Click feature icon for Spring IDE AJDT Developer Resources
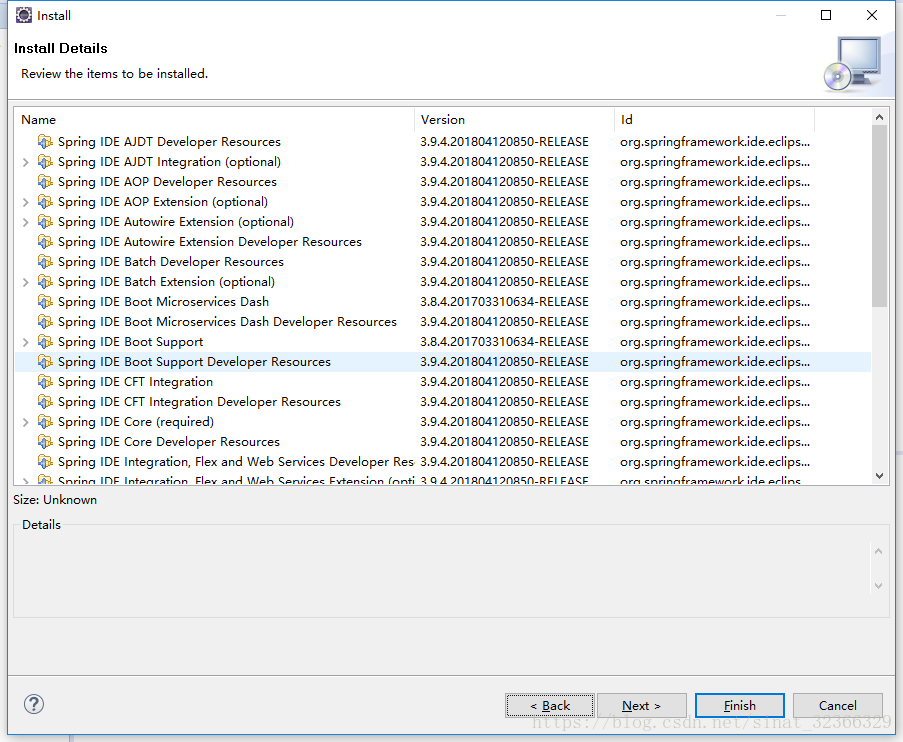The height and width of the screenshot is (742, 903). click(x=45, y=141)
